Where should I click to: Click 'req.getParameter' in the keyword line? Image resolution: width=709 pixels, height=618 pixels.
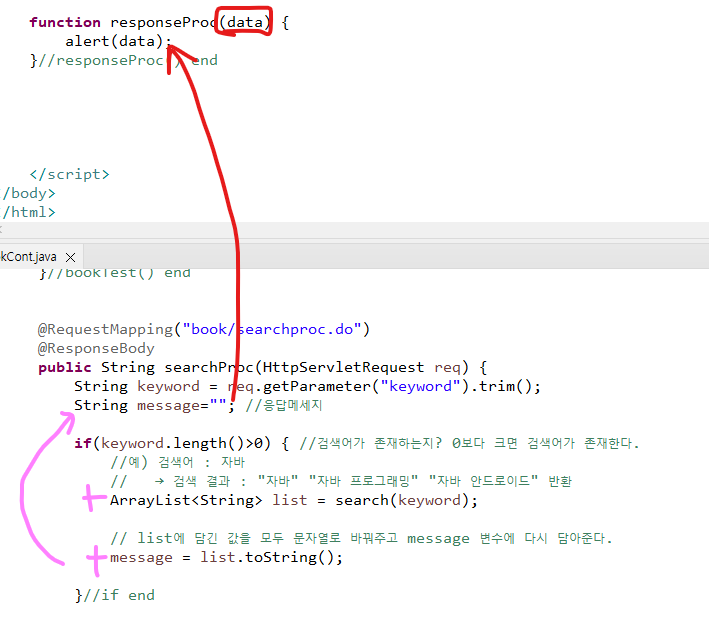point(299,386)
